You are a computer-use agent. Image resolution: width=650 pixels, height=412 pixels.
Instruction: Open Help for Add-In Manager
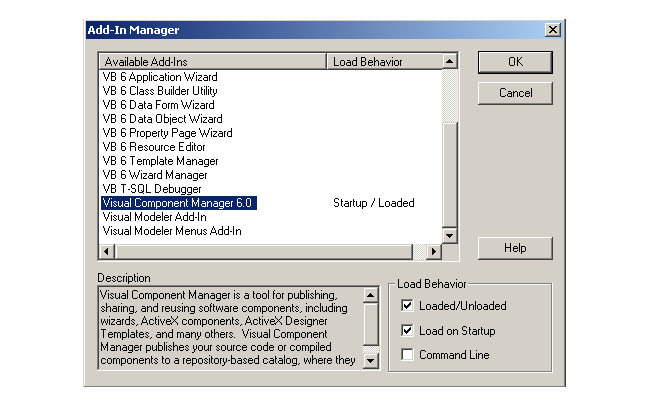coord(515,248)
